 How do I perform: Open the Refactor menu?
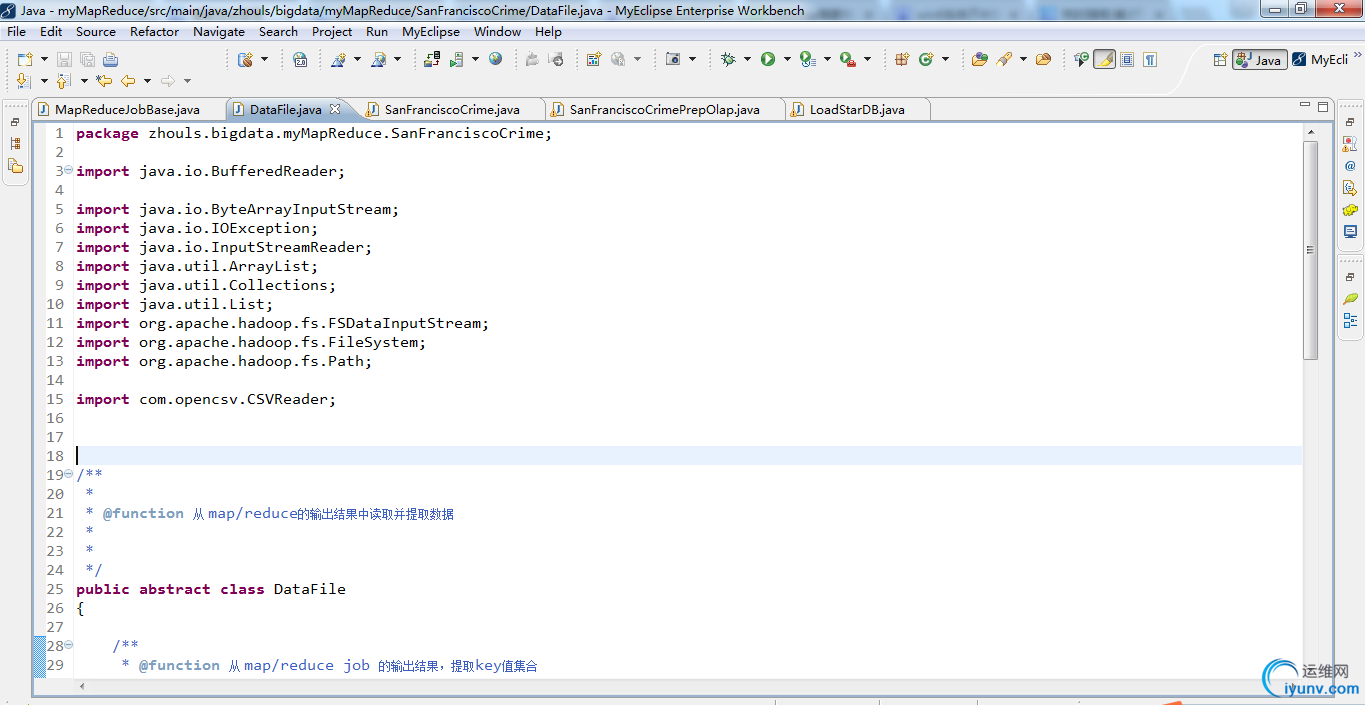(154, 31)
